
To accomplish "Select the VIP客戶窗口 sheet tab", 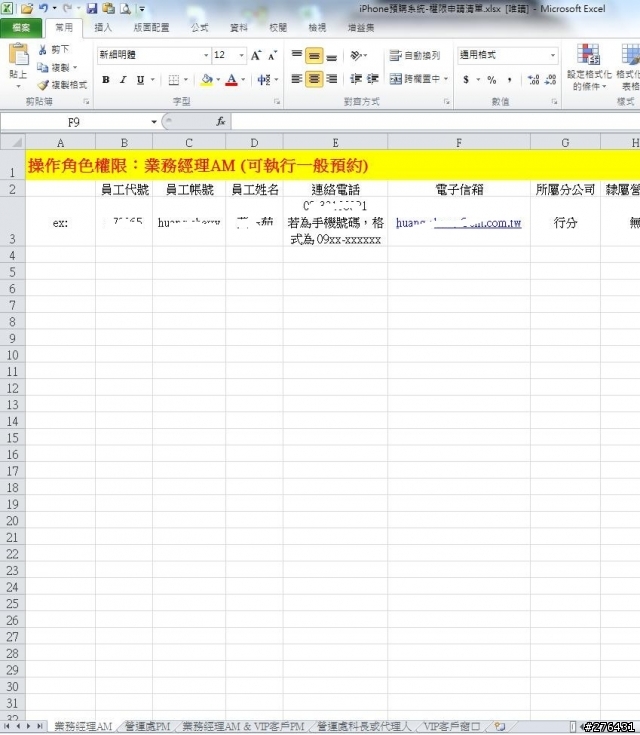I will click(x=452, y=726).
